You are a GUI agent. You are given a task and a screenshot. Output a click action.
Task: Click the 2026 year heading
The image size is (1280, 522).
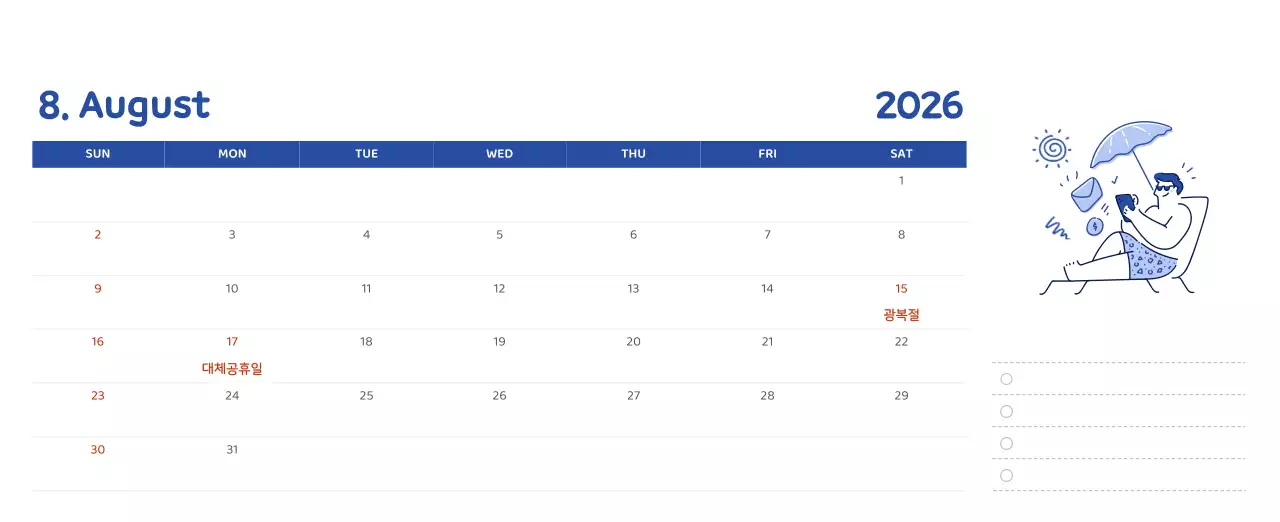(918, 106)
